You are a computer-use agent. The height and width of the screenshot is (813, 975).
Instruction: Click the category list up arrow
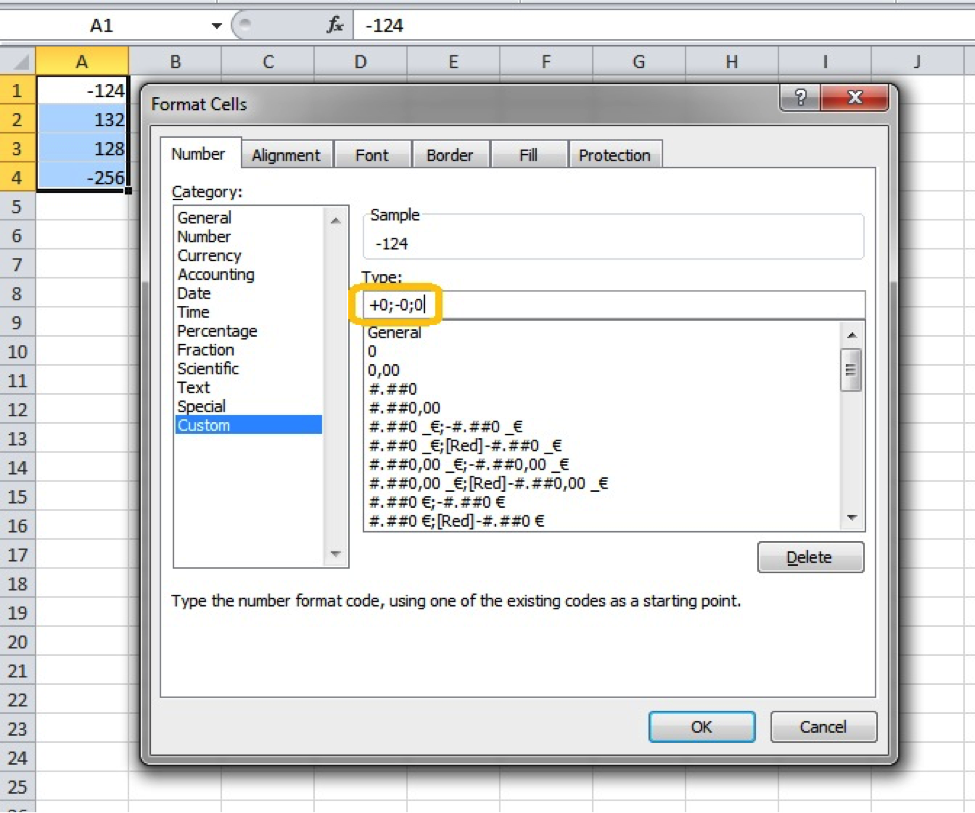pyautogui.click(x=336, y=220)
